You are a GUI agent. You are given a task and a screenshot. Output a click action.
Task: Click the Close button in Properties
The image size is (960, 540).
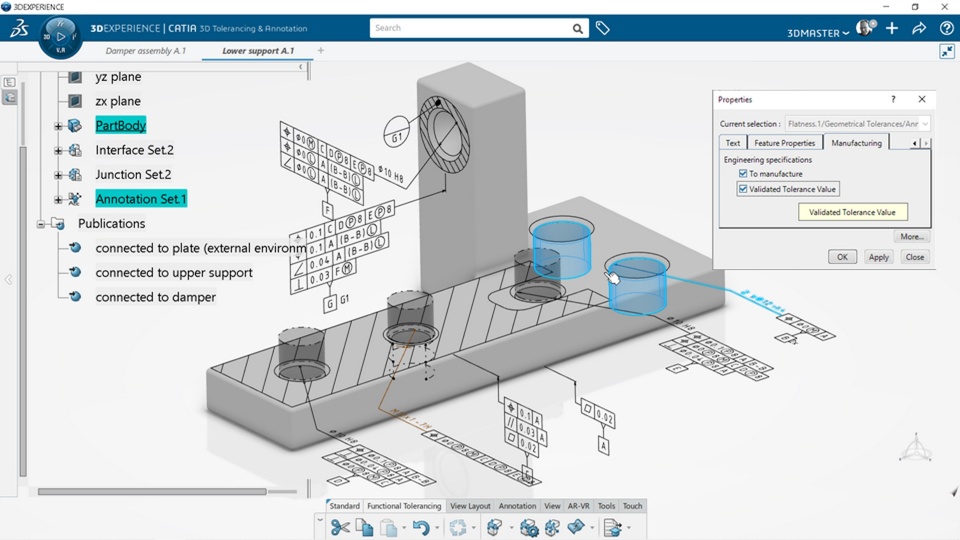point(915,257)
